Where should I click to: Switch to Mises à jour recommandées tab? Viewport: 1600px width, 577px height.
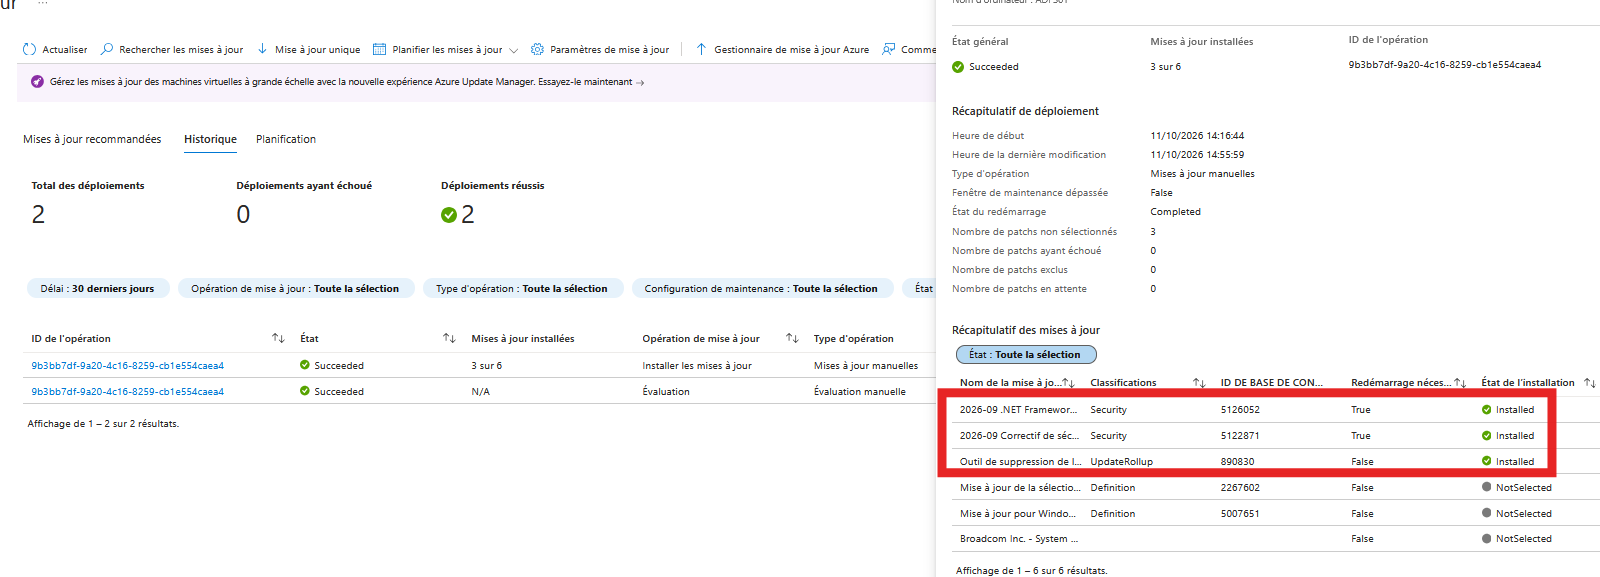pyautogui.click(x=92, y=139)
